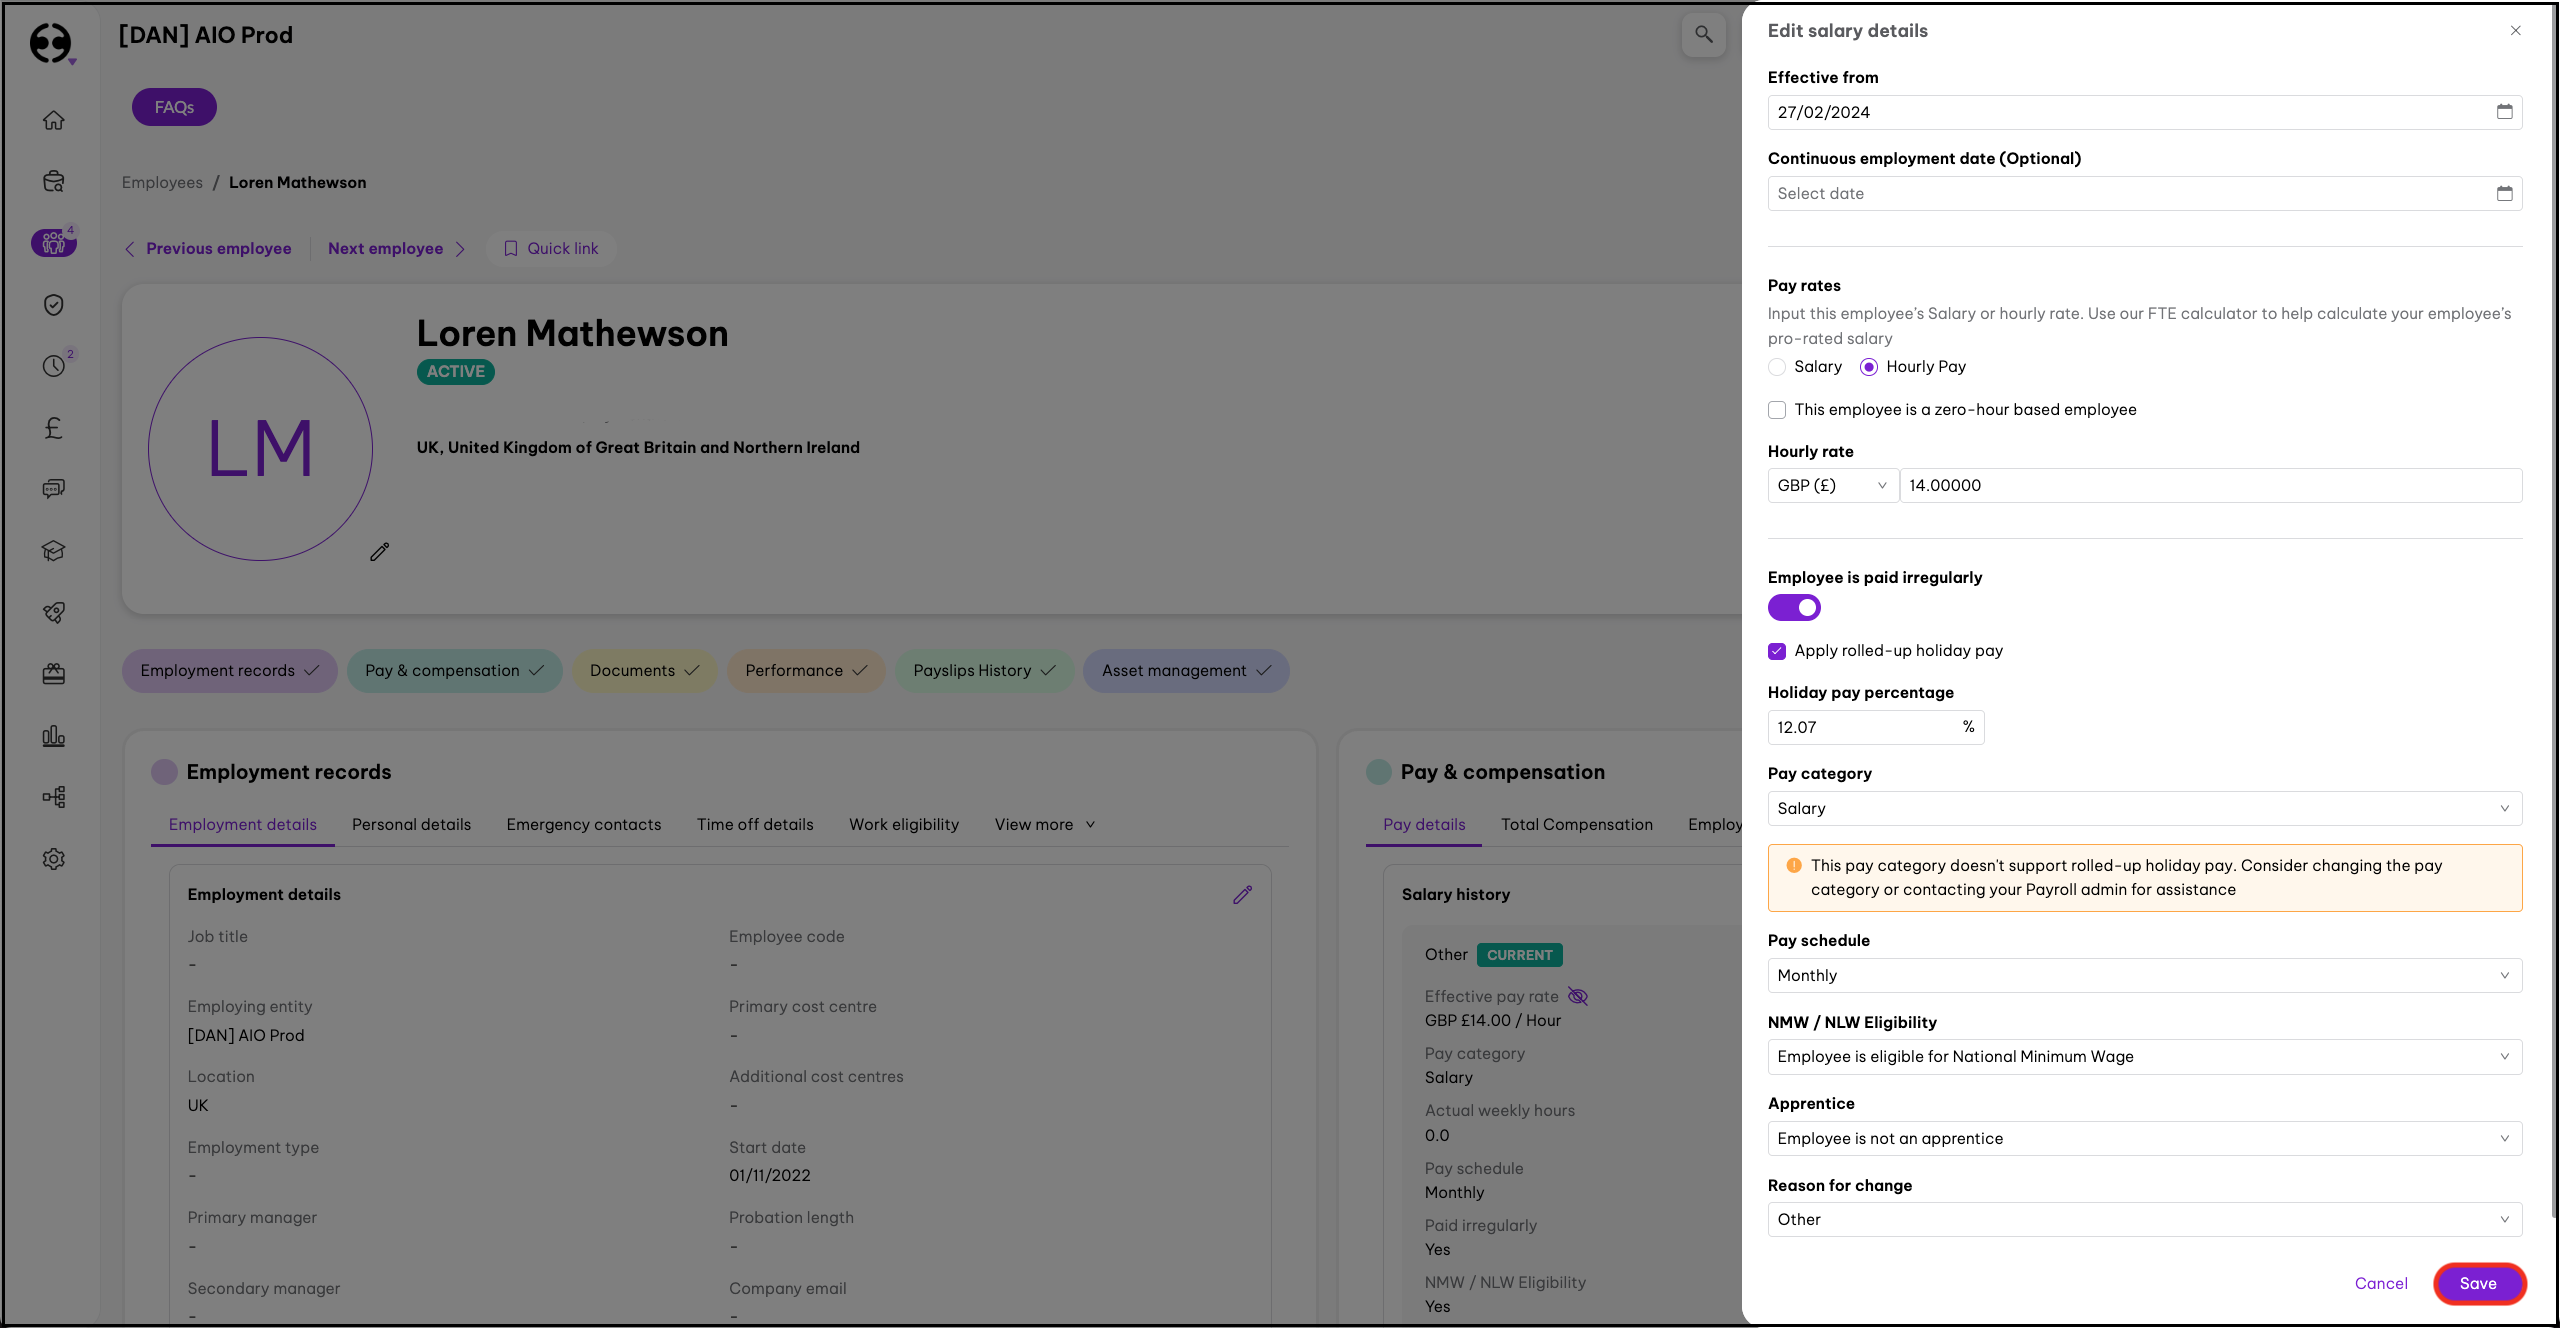2560x1328 pixels.
Task: Click the clock time tracking sidebar icon
Action: pyautogui.click(x=54, y=366)
